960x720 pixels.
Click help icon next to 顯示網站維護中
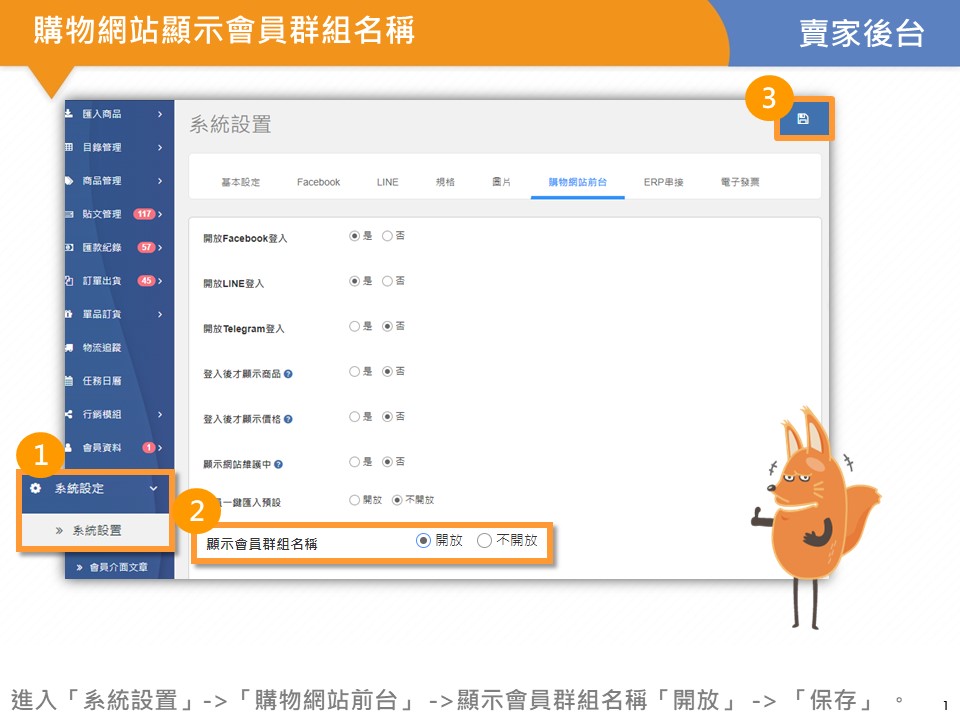pyautogui.click(x=279, y=464)
